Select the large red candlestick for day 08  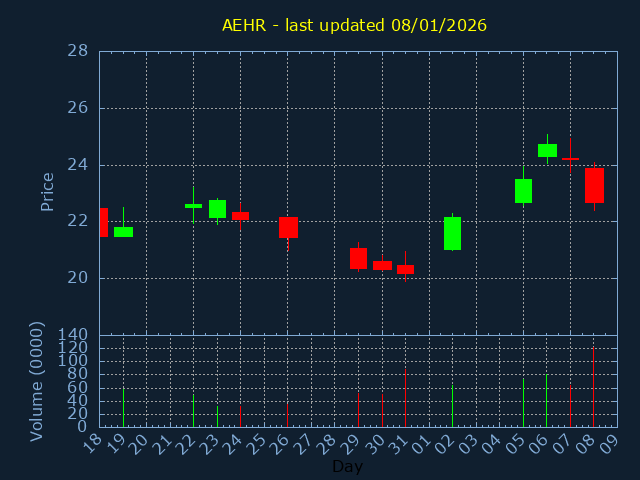[594, 185]
